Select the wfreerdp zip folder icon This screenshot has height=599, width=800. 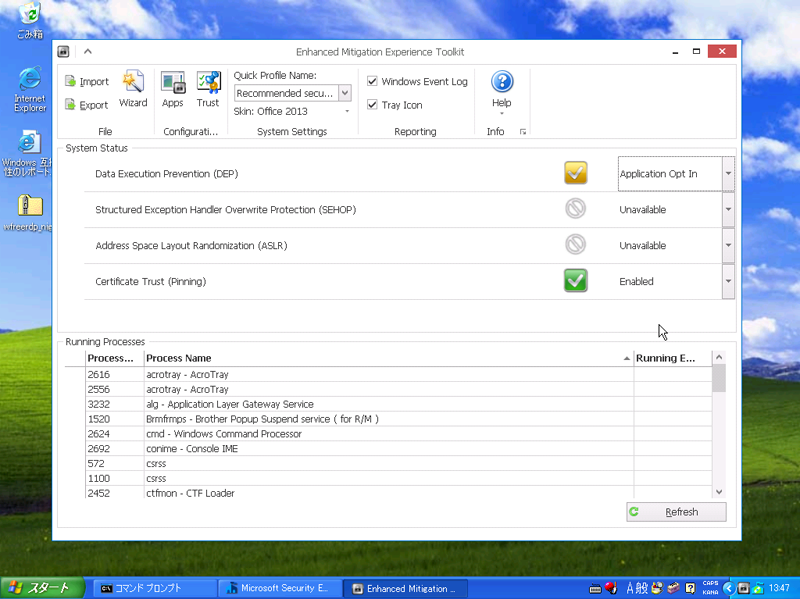point(30,213)
